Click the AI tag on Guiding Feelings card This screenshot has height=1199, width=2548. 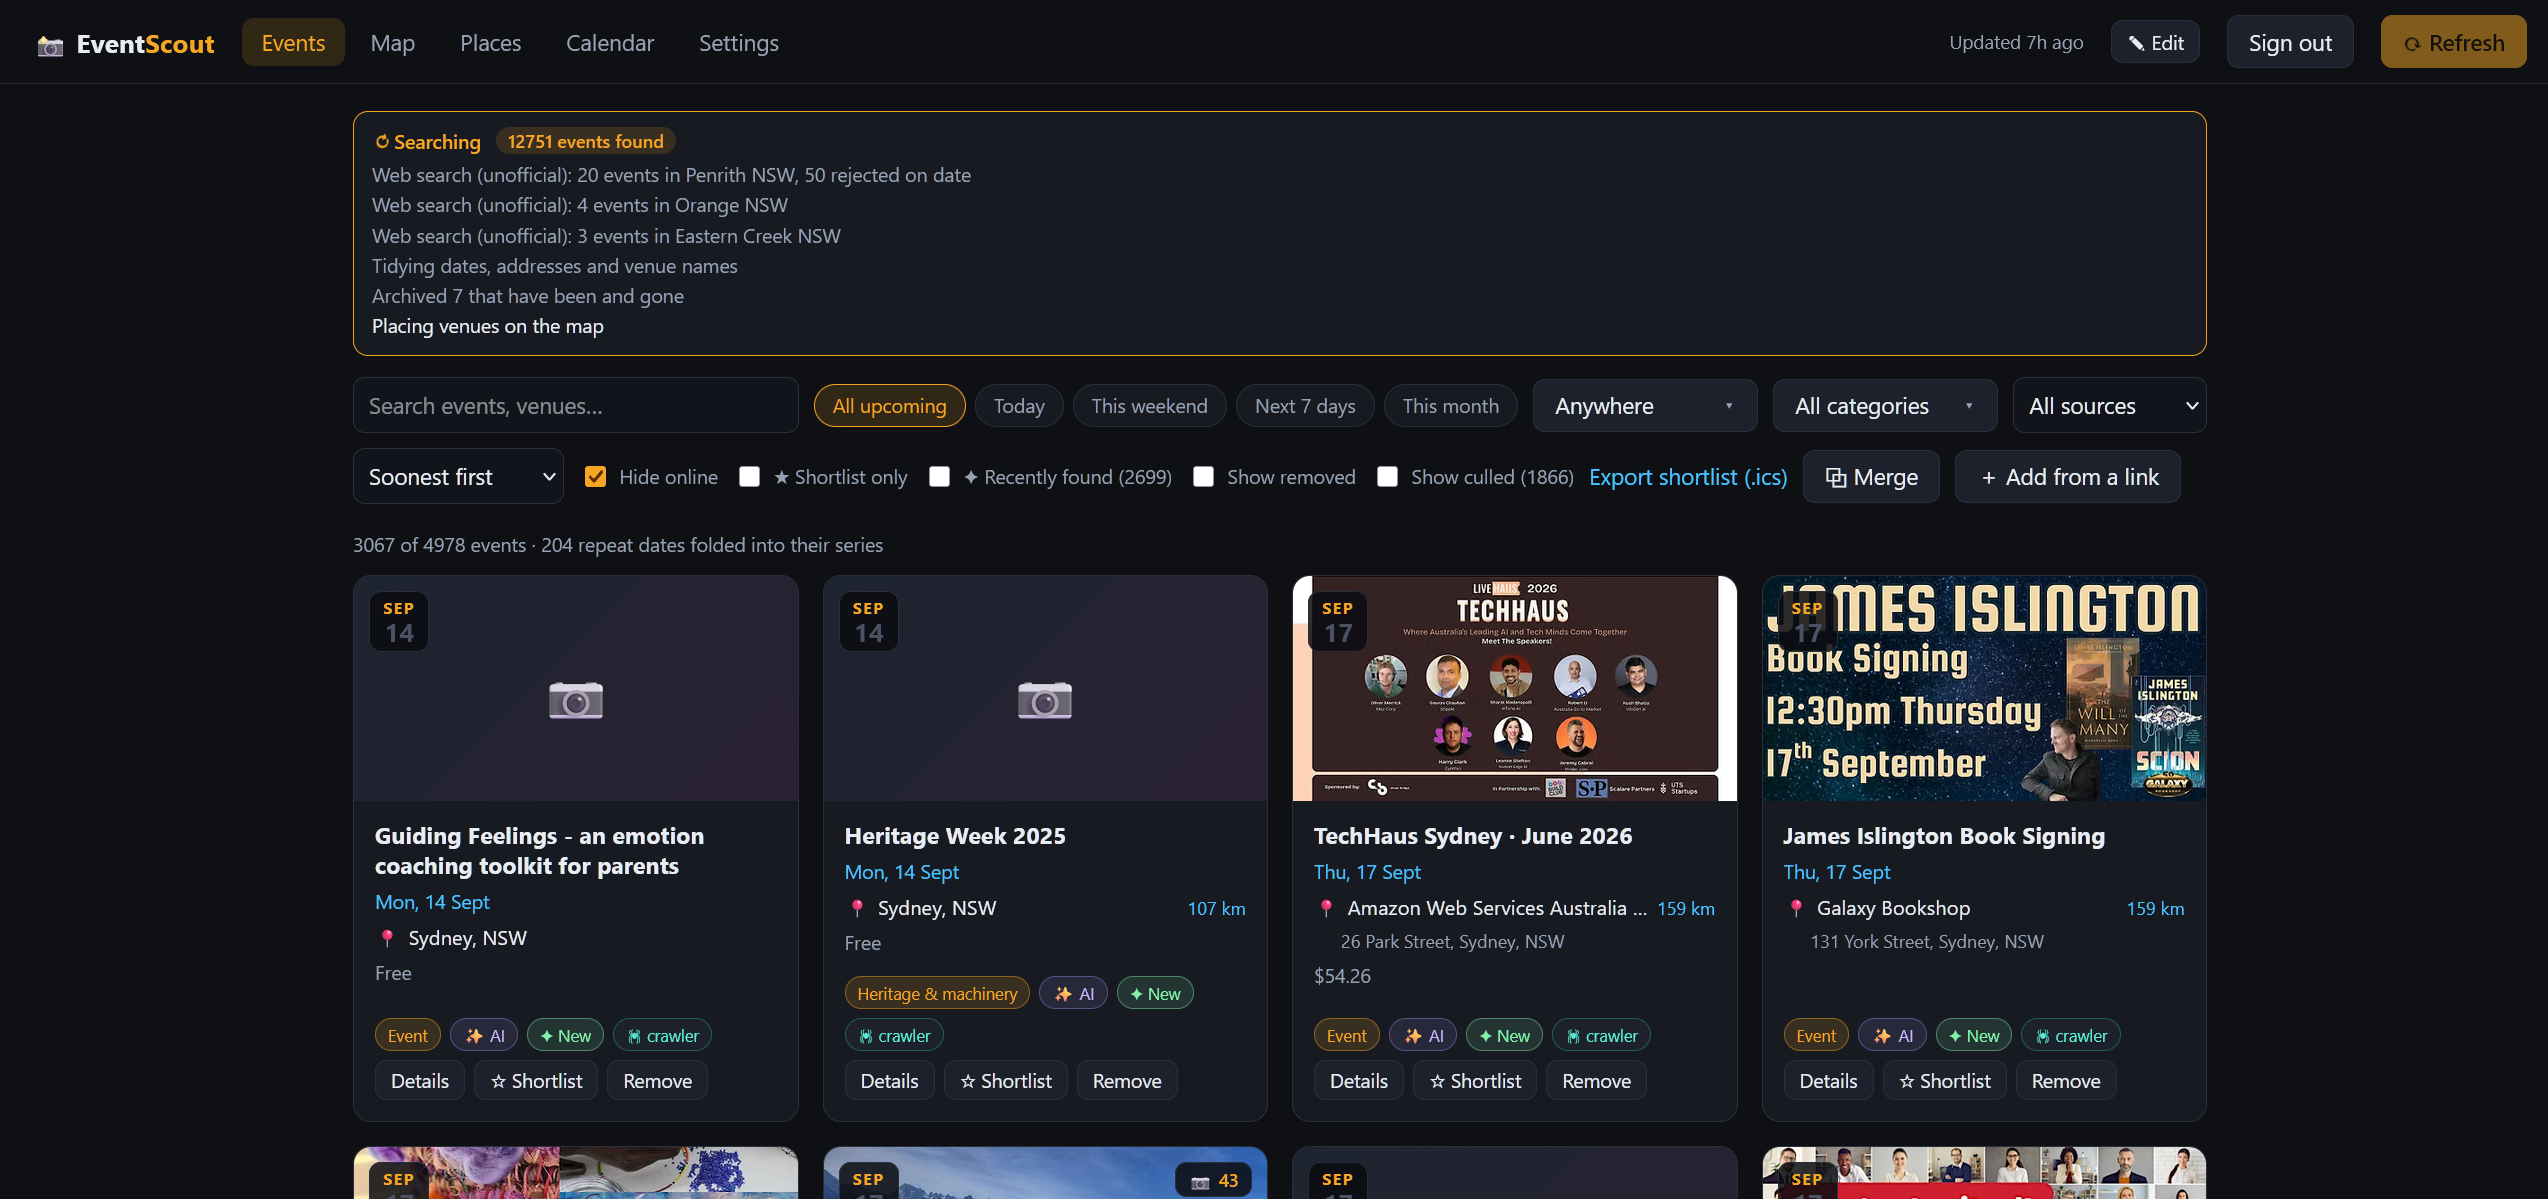pyautogui.click(x=484, y=1036)
